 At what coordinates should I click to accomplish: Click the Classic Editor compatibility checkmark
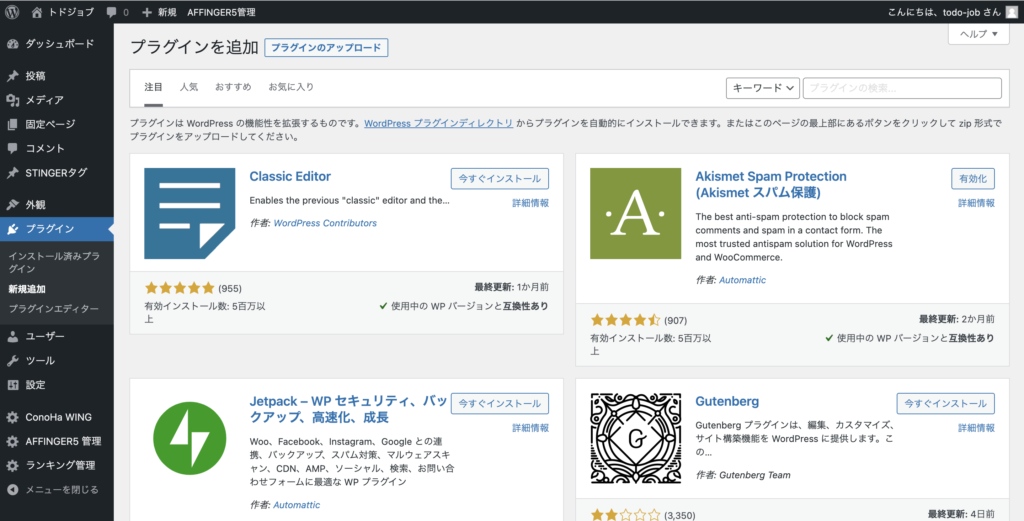pos(383,306)
